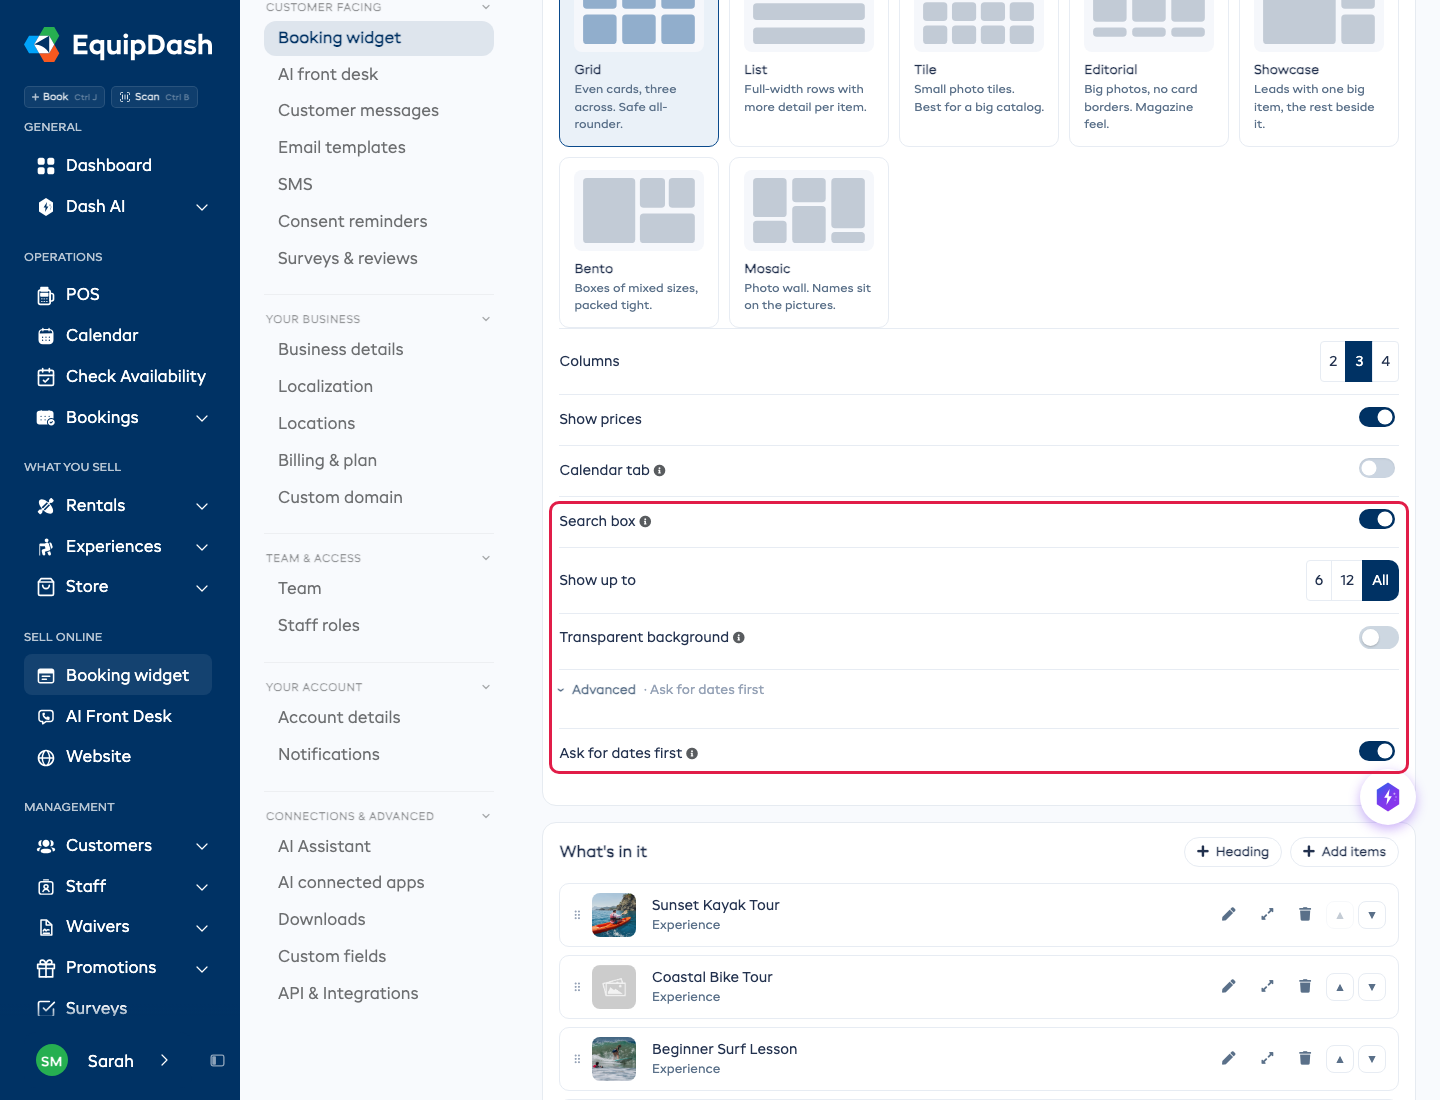
Task: Add a Heading to the widget
Action: tap(1233, 851)
